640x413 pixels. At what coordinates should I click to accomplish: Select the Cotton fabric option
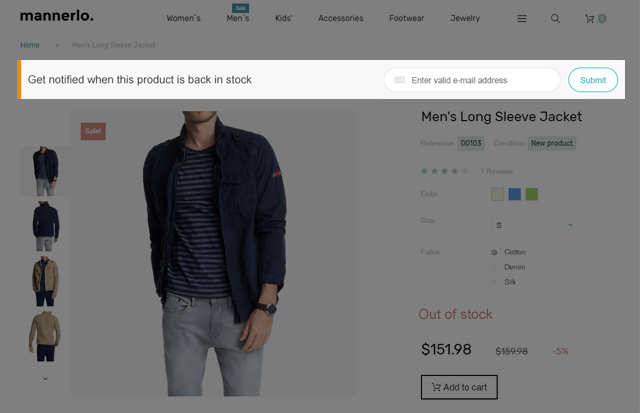point(494,252)
